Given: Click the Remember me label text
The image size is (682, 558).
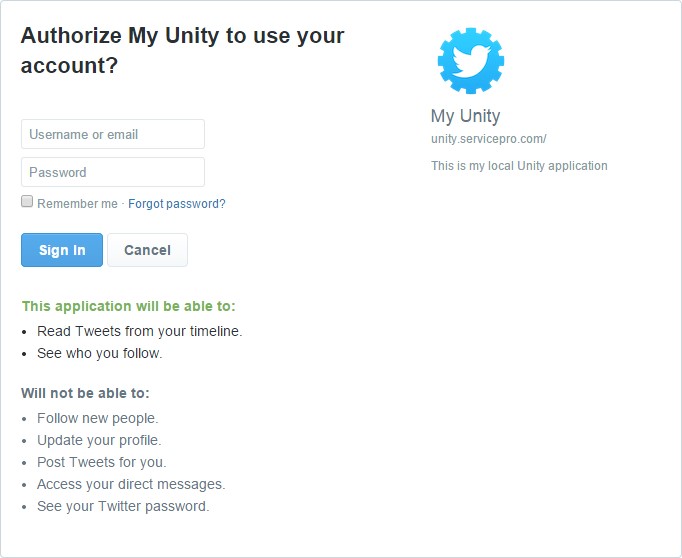Looking at the screenshot, I should point(77,204).
